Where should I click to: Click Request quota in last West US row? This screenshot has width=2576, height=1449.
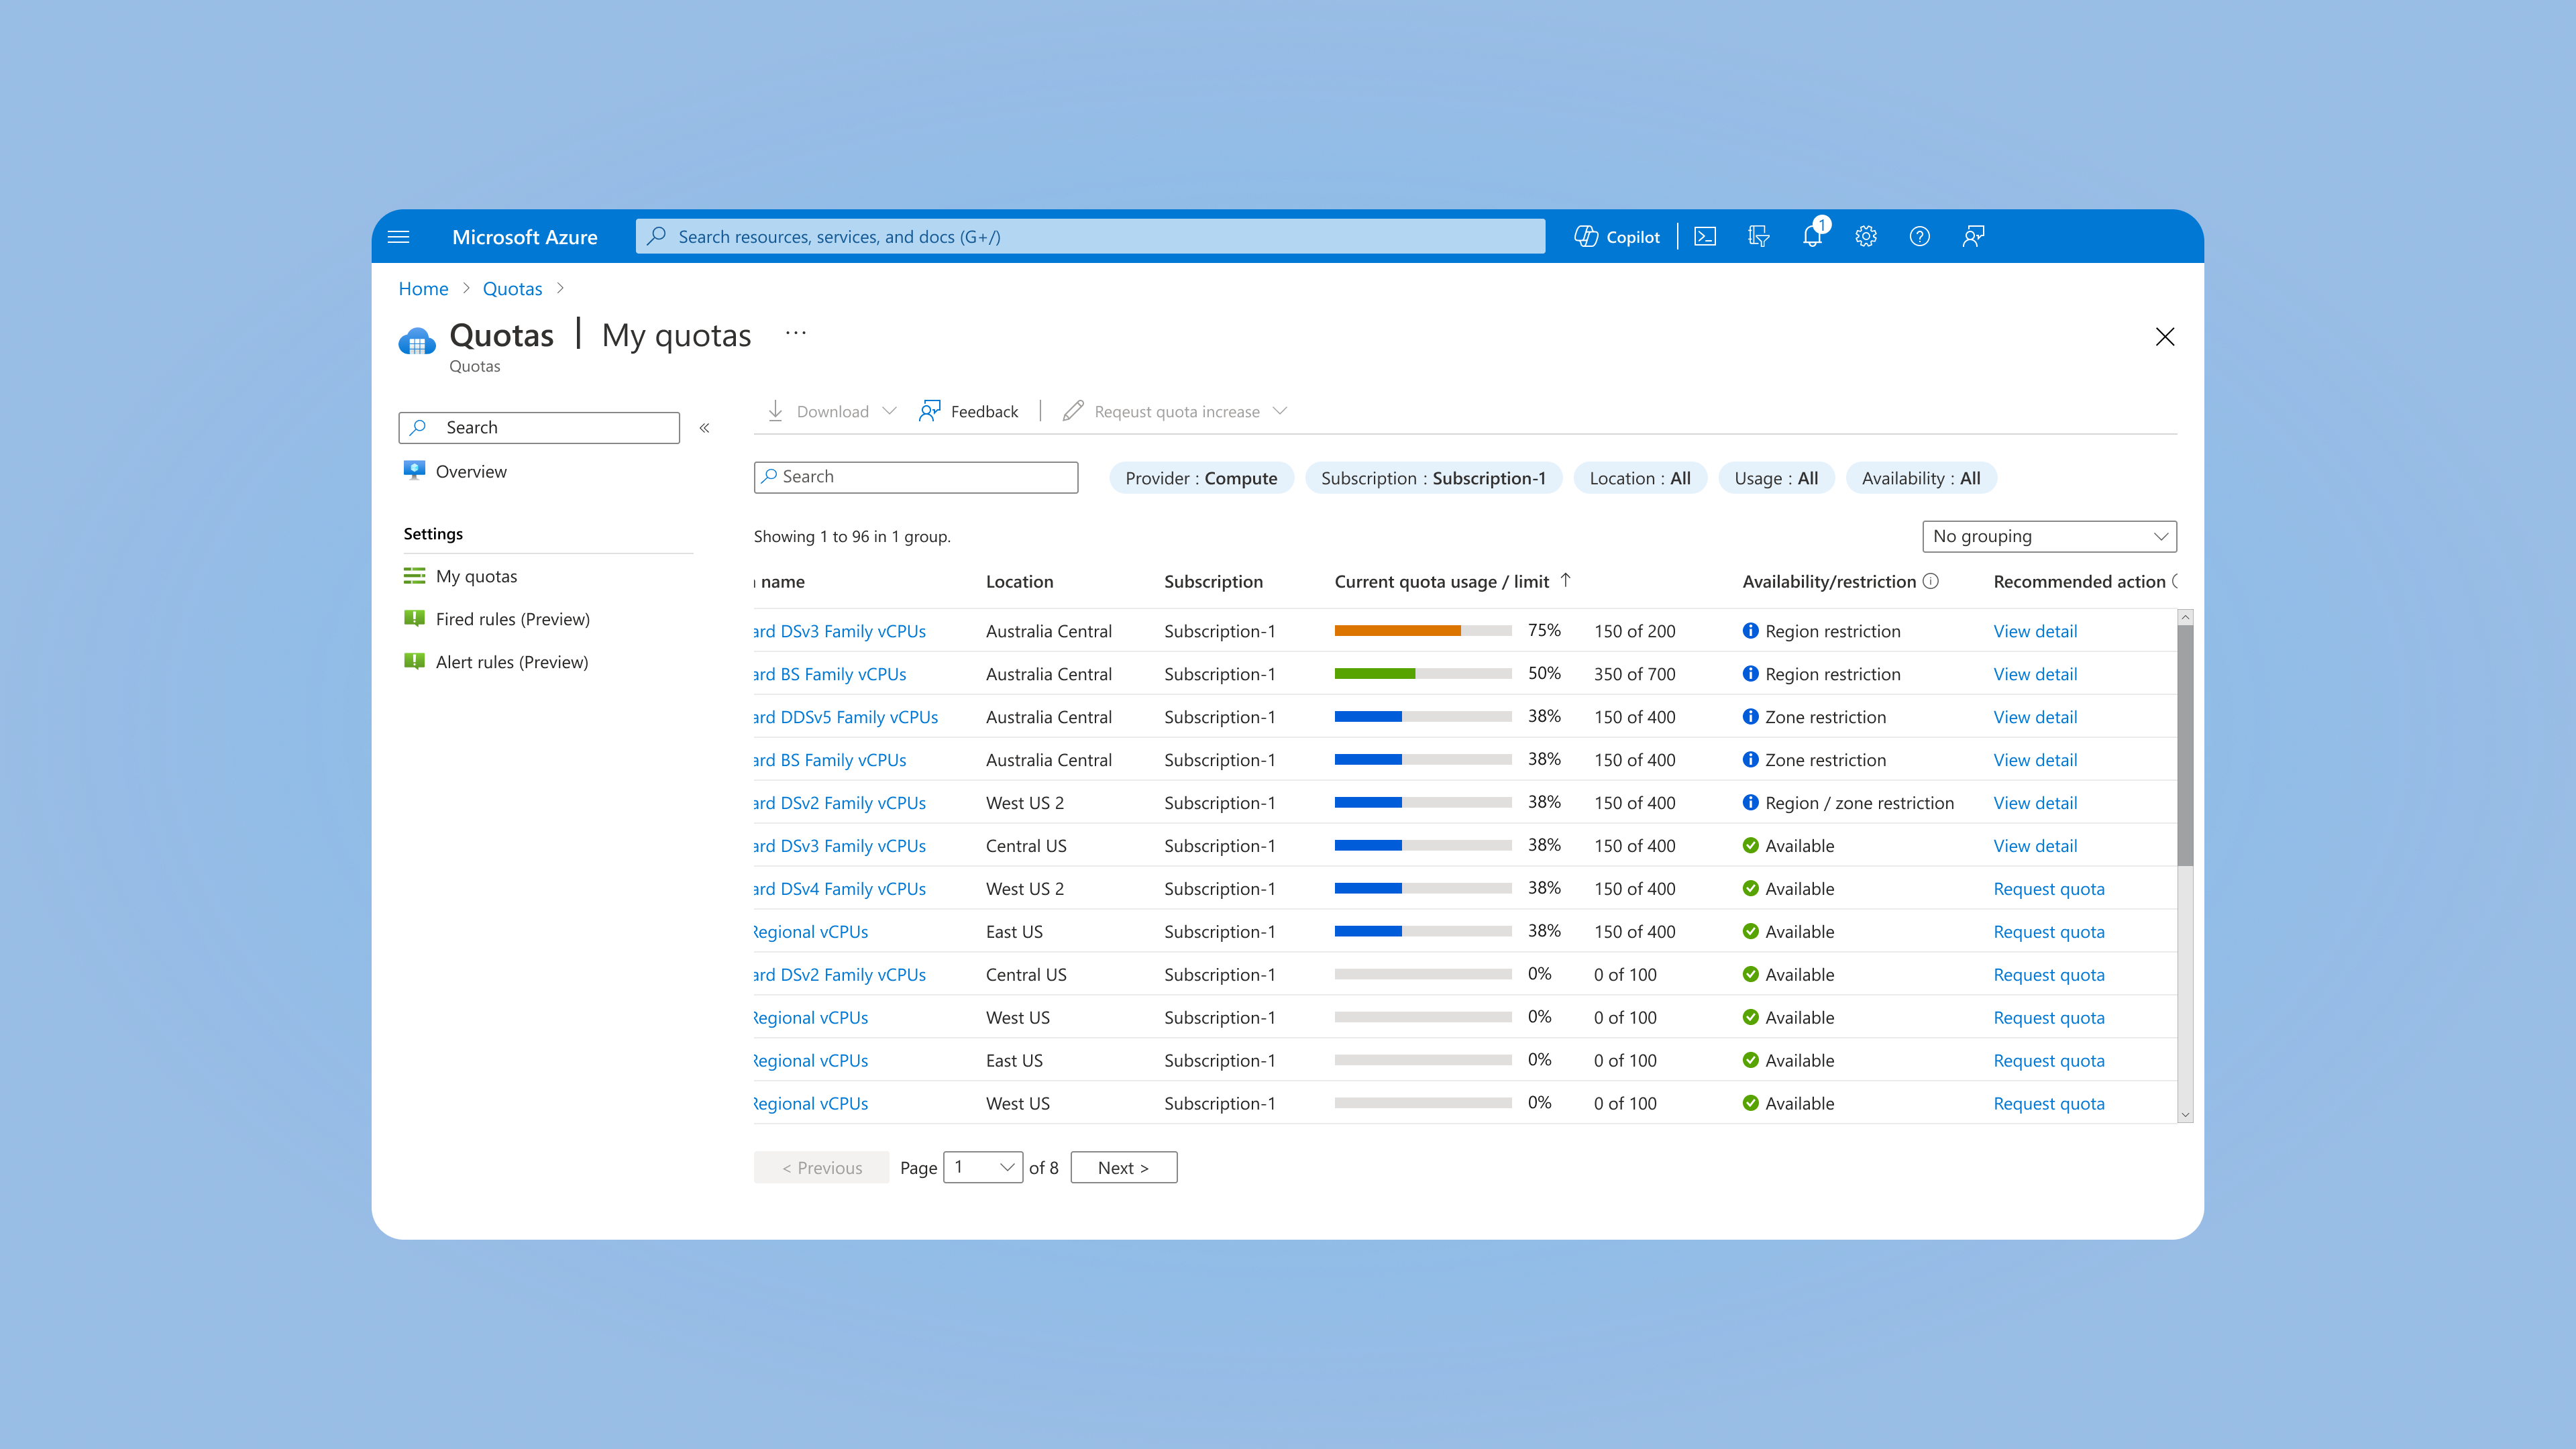coord(2048,1104)
